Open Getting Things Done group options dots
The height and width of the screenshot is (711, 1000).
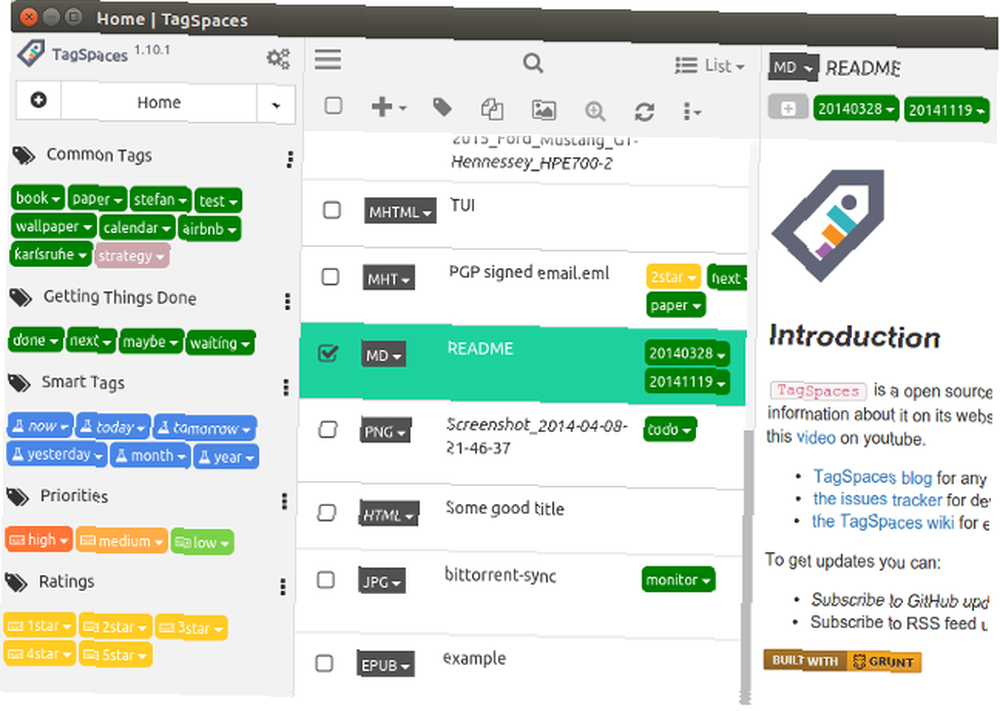(x=288, y=301)
